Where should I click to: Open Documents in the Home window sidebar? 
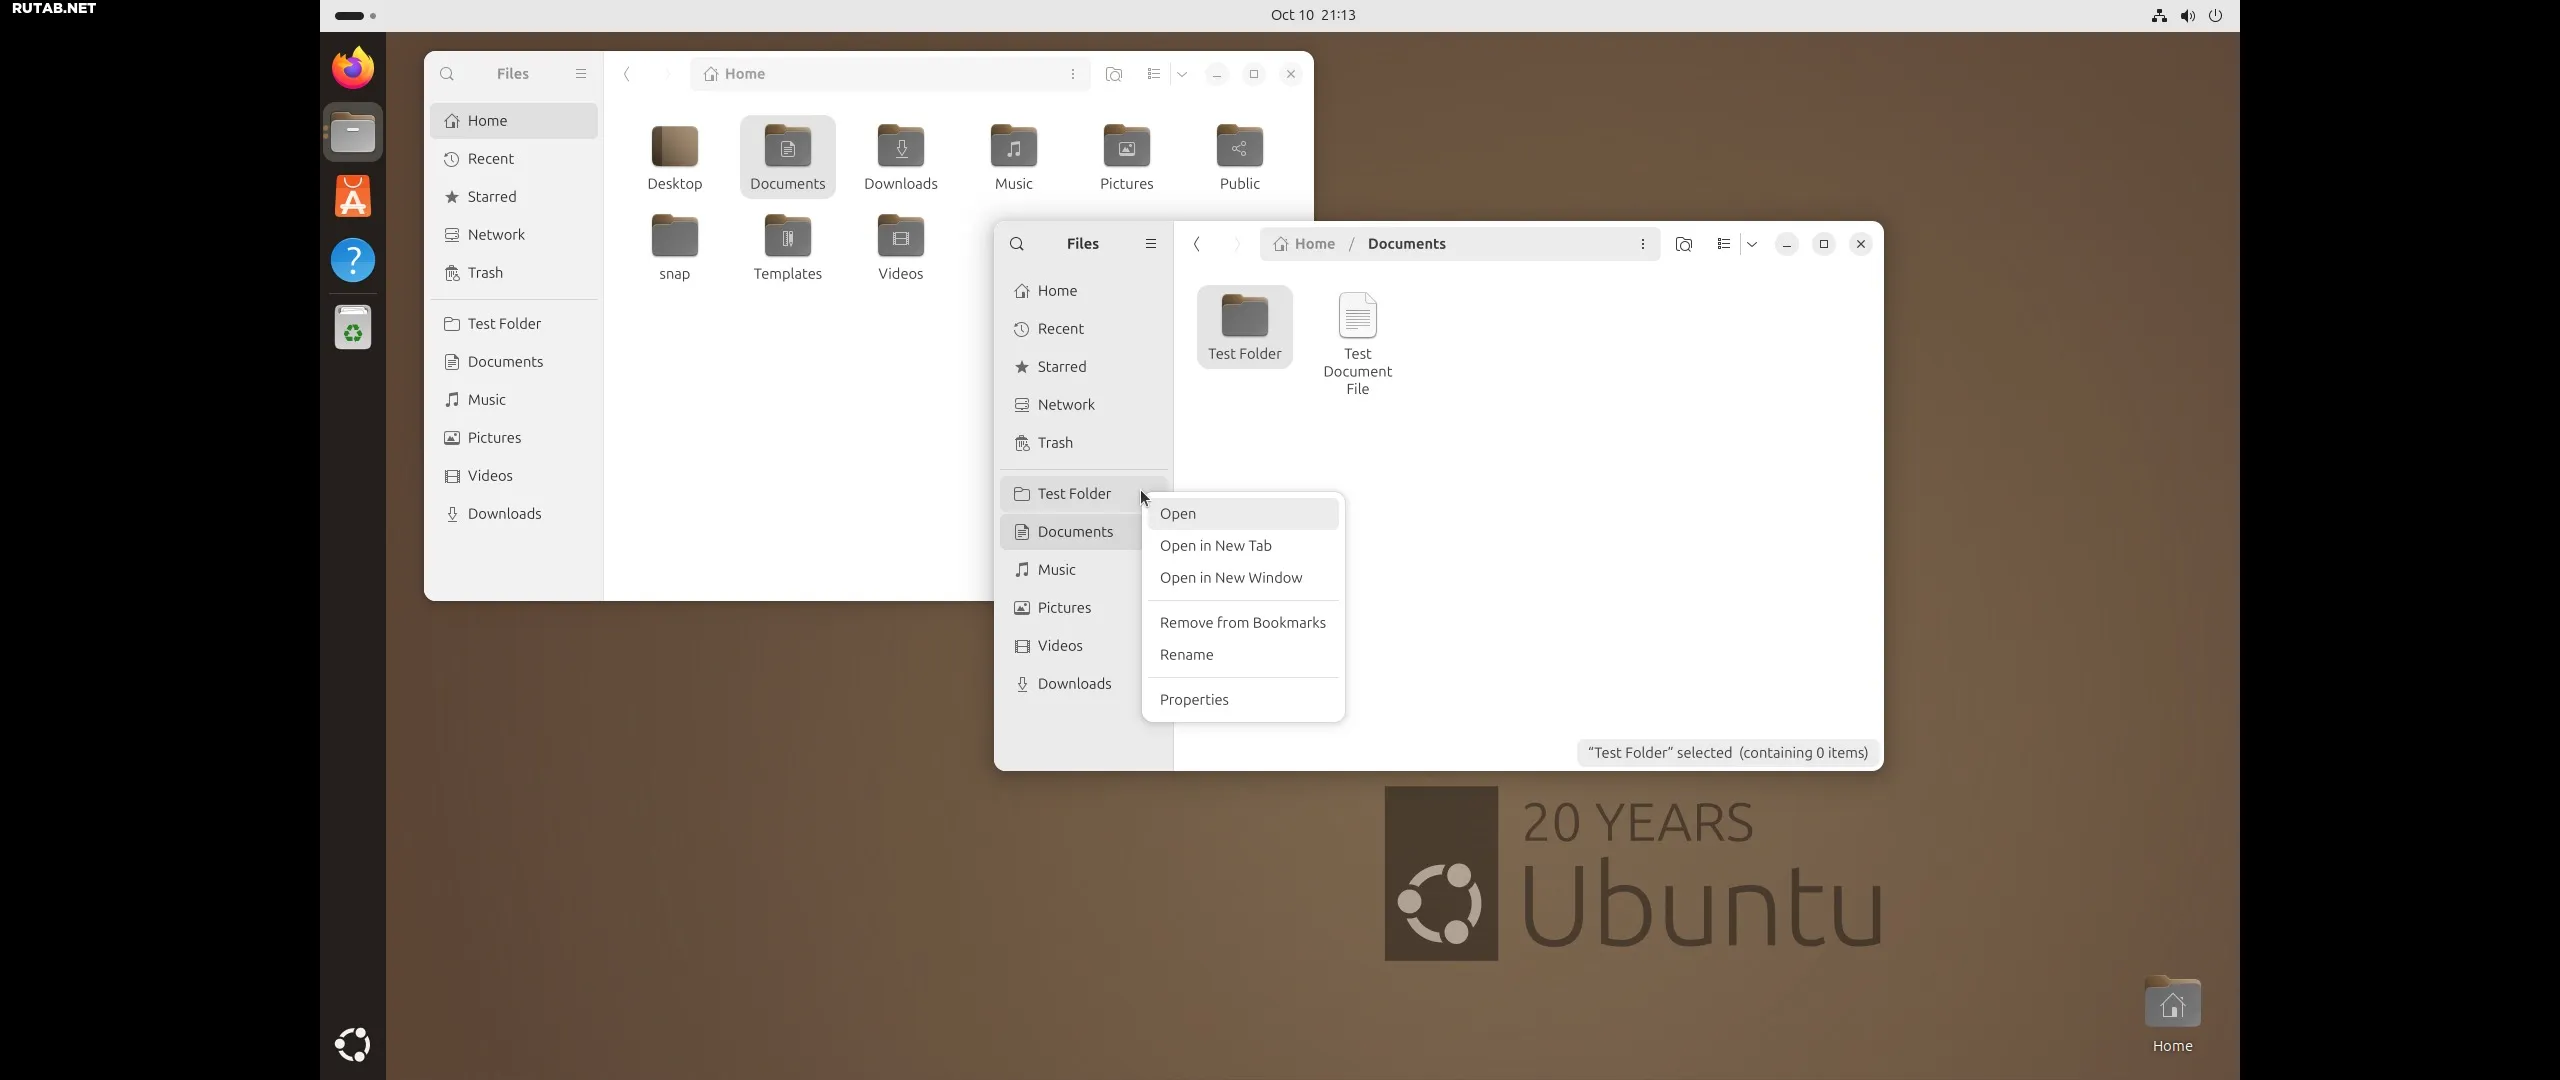(514, 362)
